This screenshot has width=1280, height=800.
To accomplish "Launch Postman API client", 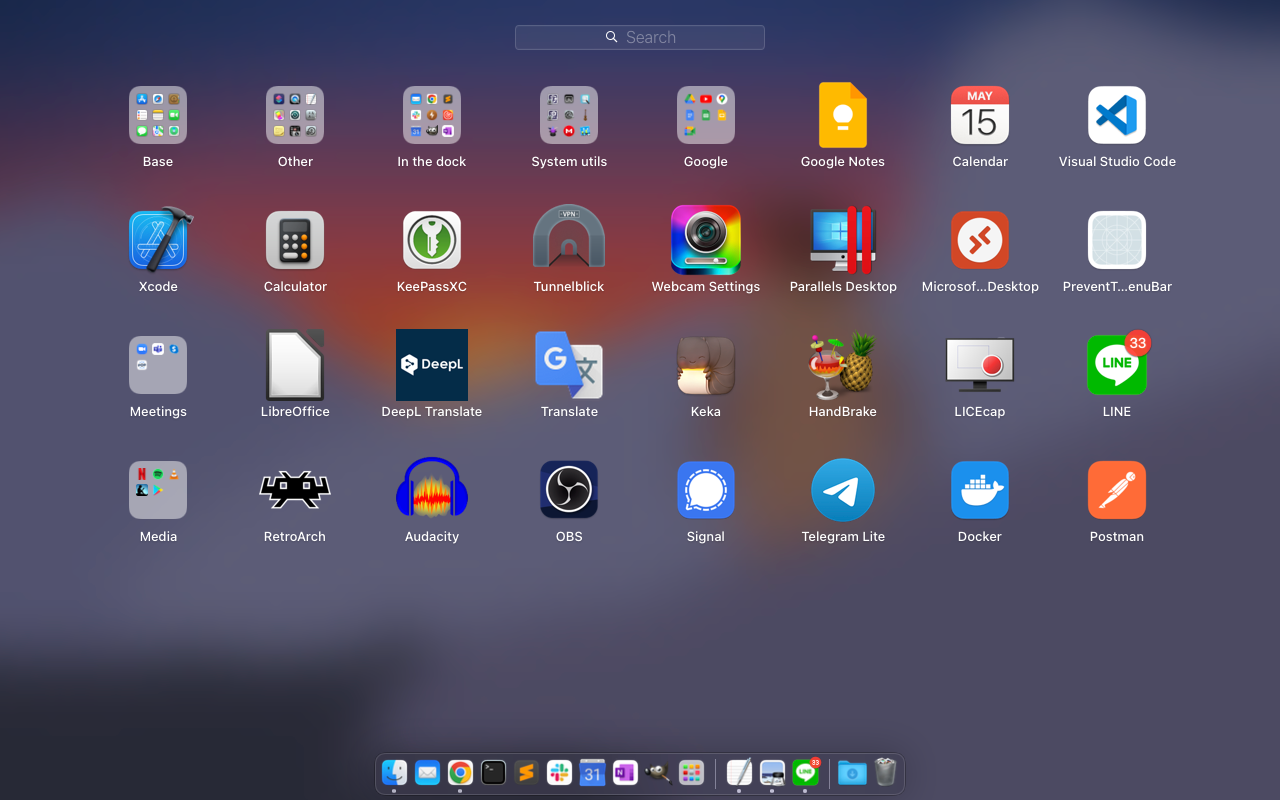I will (x=1117, y=490).
